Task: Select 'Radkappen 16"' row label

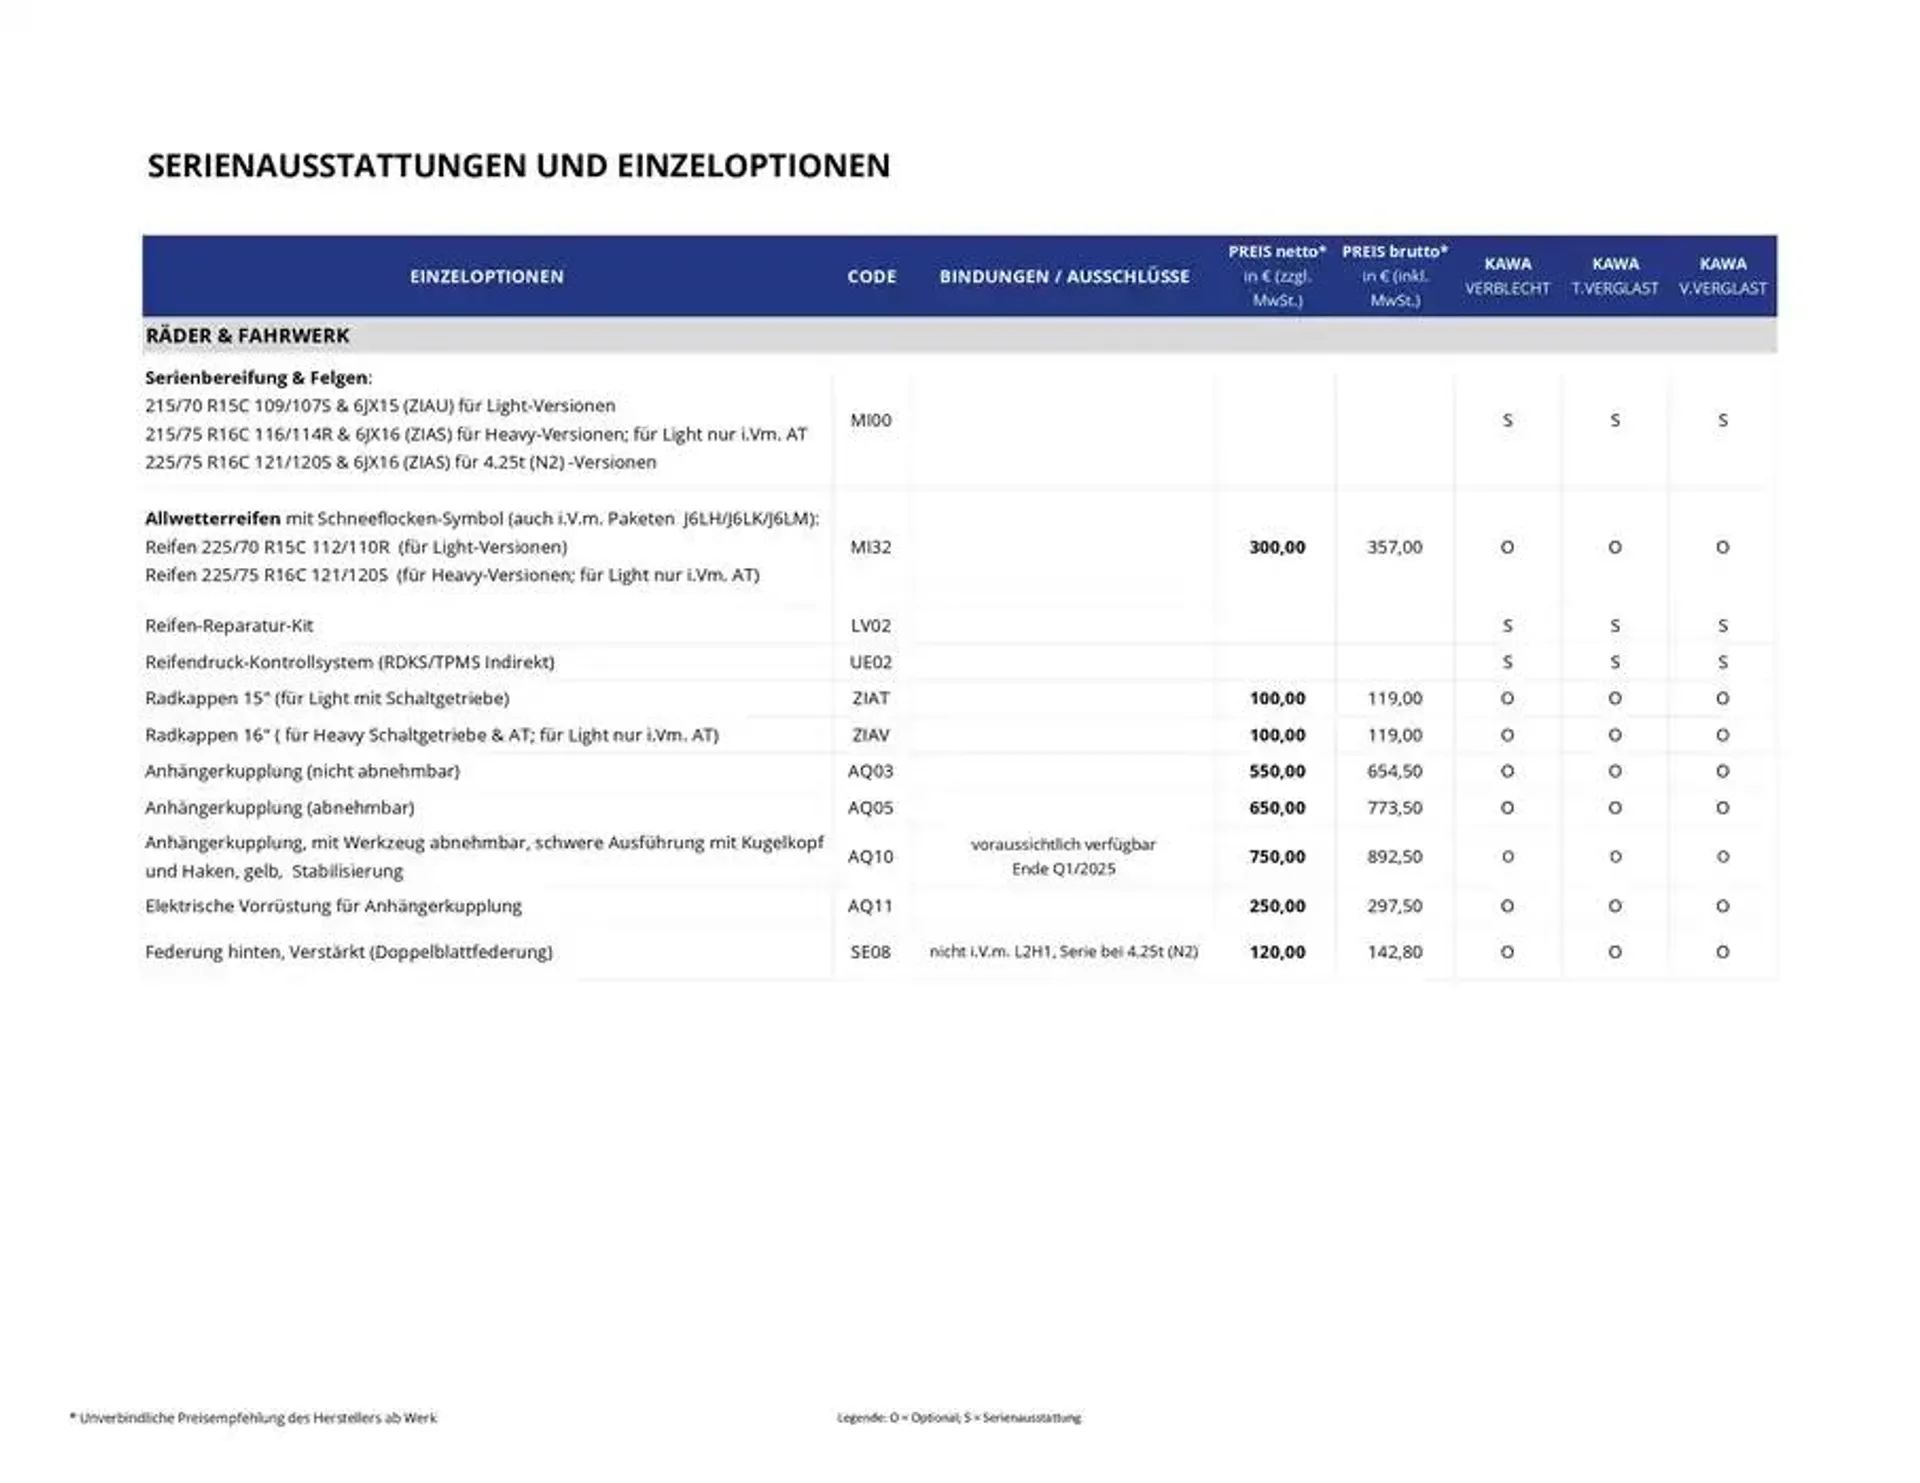Action: click(432, 735)
